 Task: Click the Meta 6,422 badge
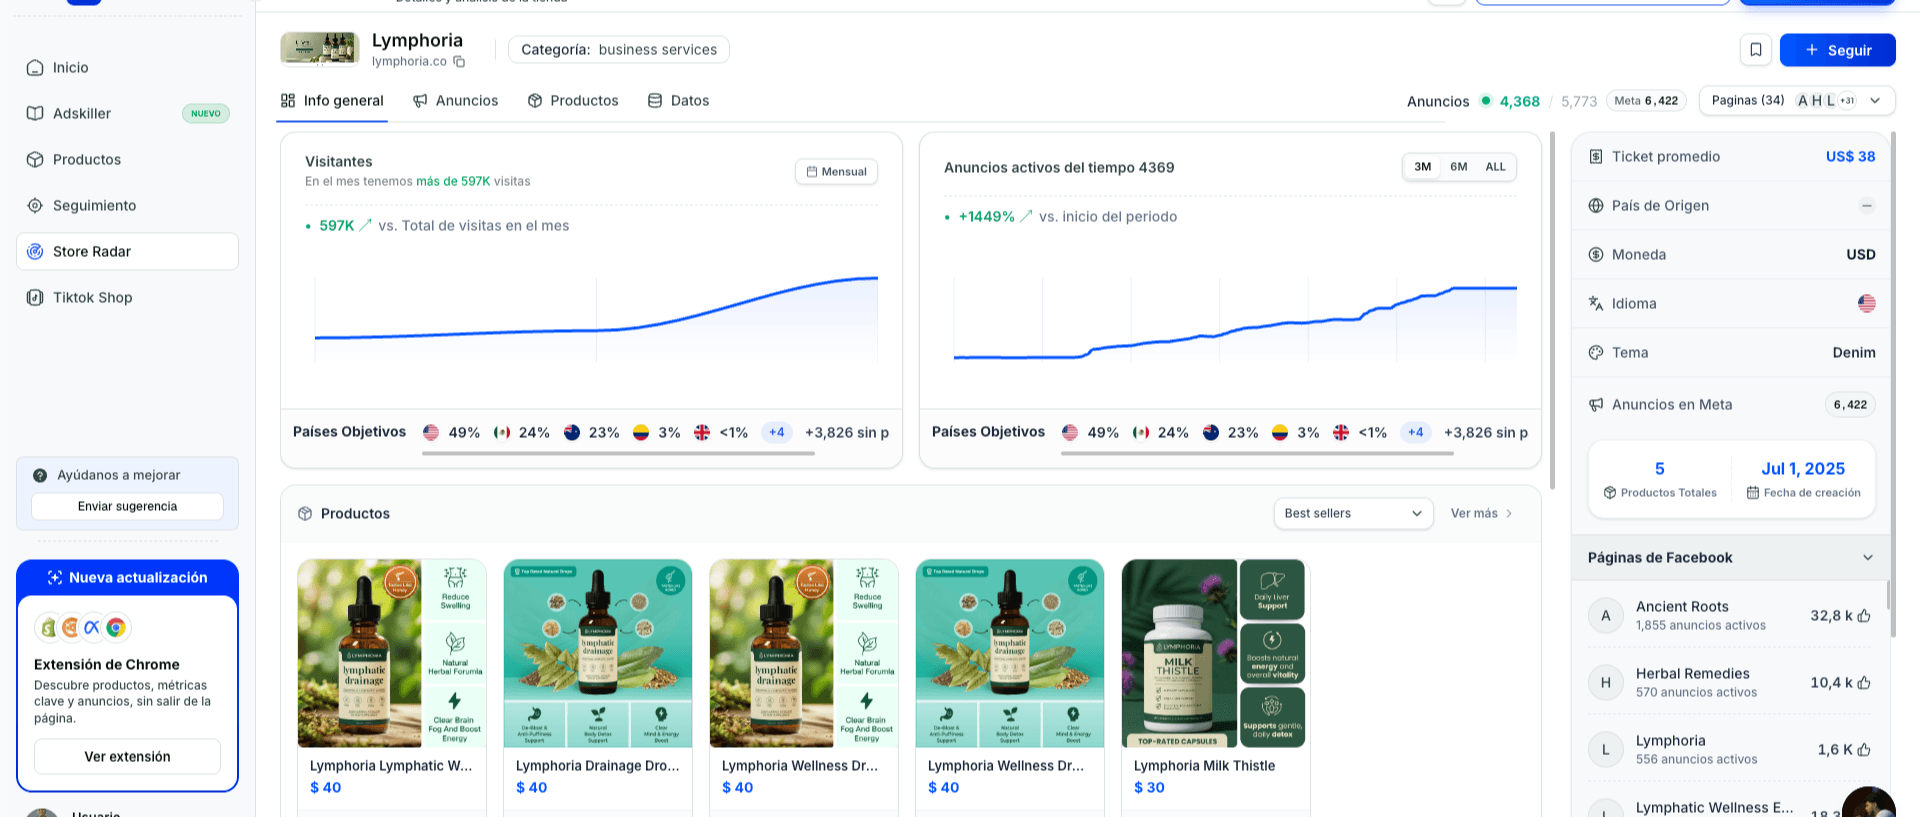tap(1646, 101)
